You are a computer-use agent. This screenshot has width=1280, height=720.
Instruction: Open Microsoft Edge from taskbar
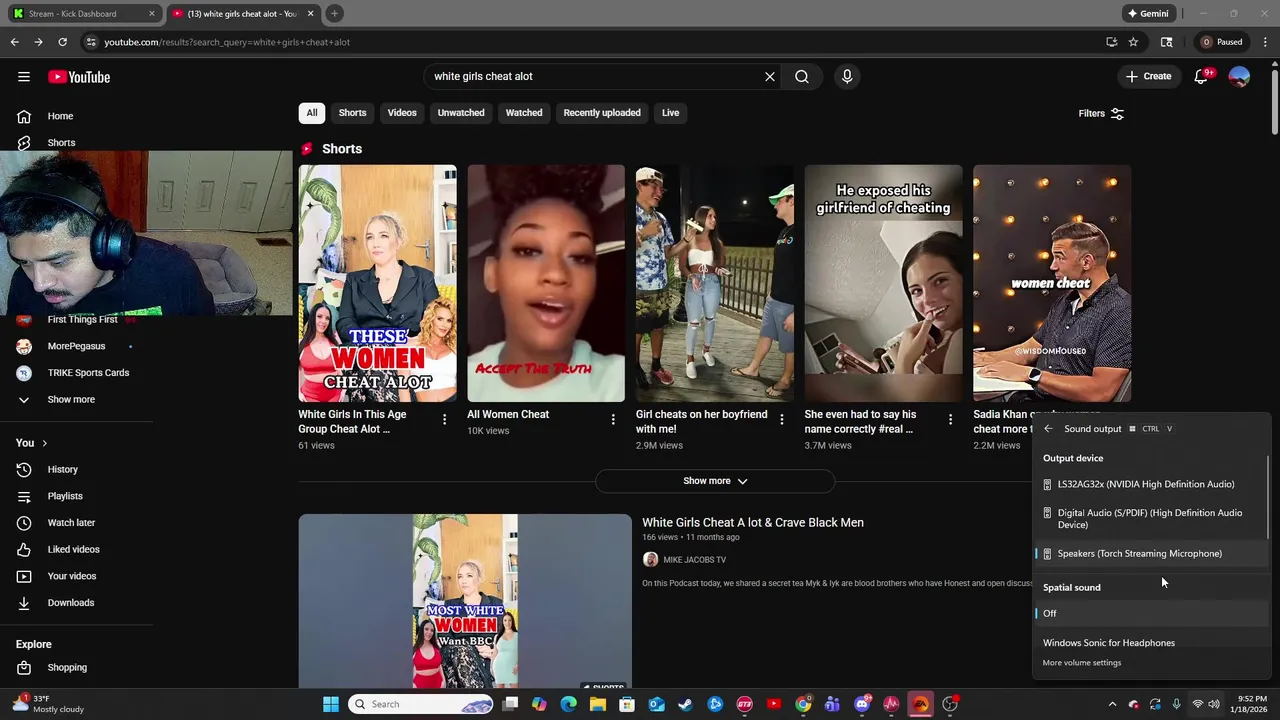coord(568,704)
